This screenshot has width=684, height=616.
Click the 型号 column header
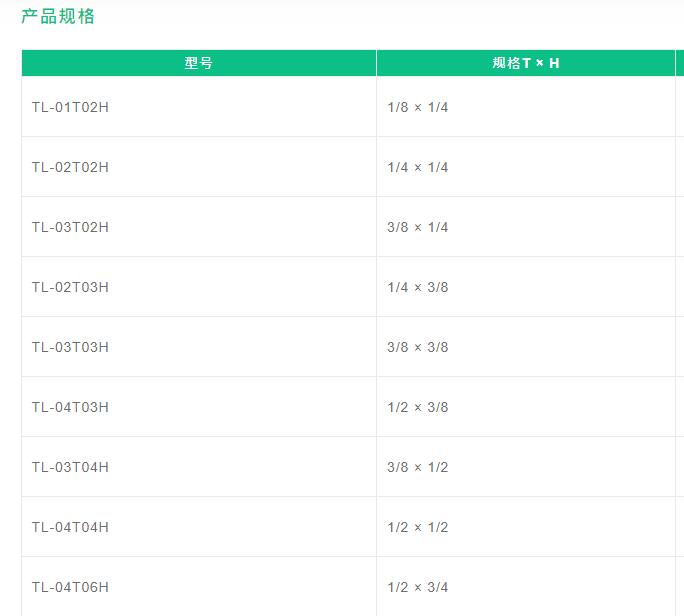199,63
